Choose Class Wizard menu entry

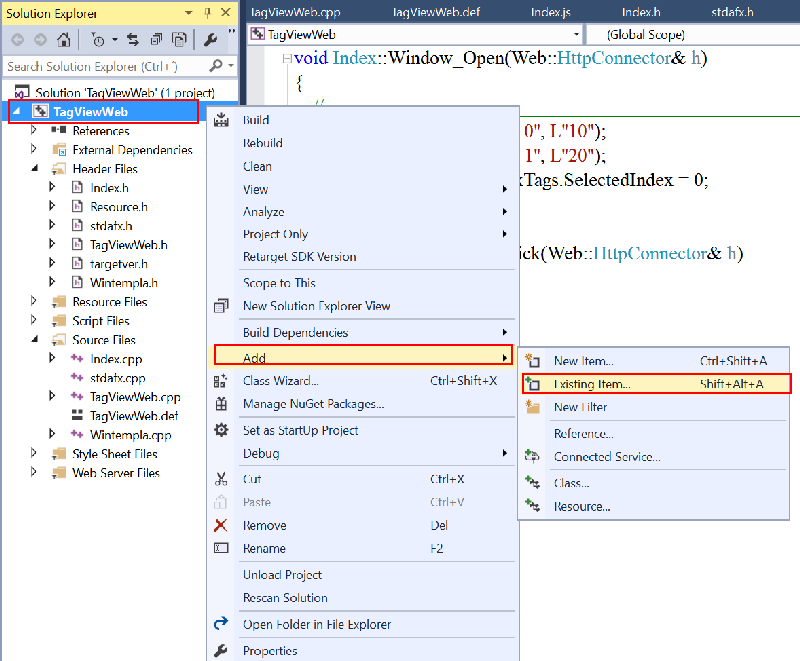[x=363, y=381]
